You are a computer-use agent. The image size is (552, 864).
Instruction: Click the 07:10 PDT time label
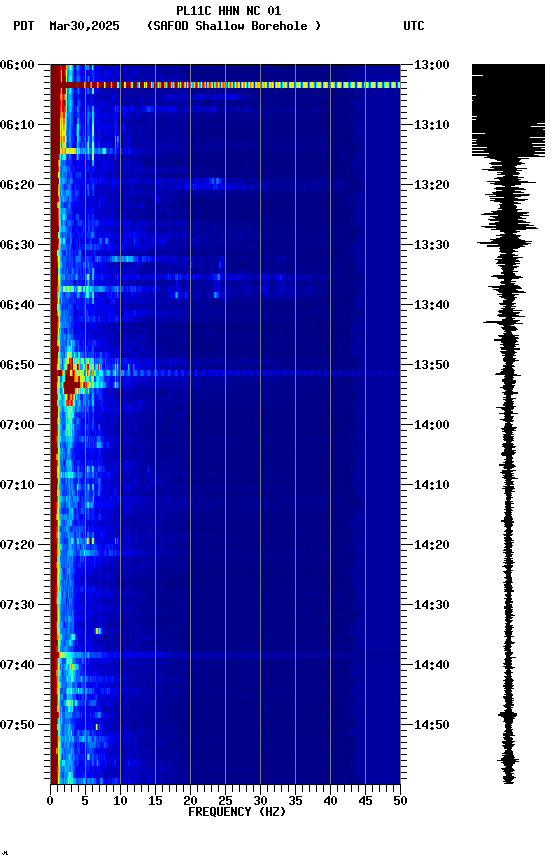tap(17, 485)
